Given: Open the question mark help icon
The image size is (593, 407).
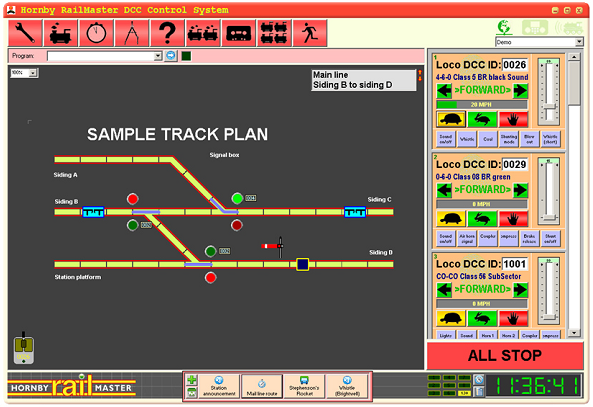Looking at the screenshot, I should coord(167,33).
